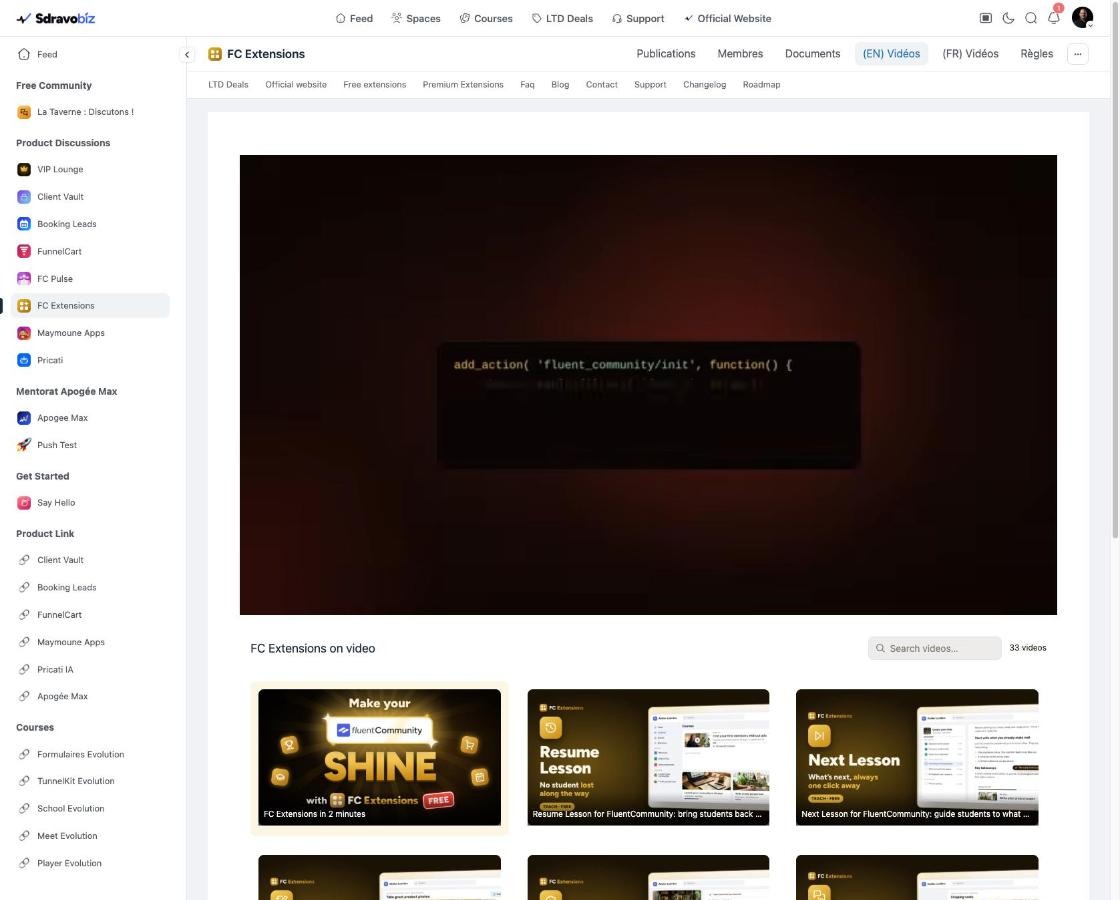This screenshot has width=1120, height=900.
Task: Open Formulaires Evolution course link
Action: click(x=81, y=754)
